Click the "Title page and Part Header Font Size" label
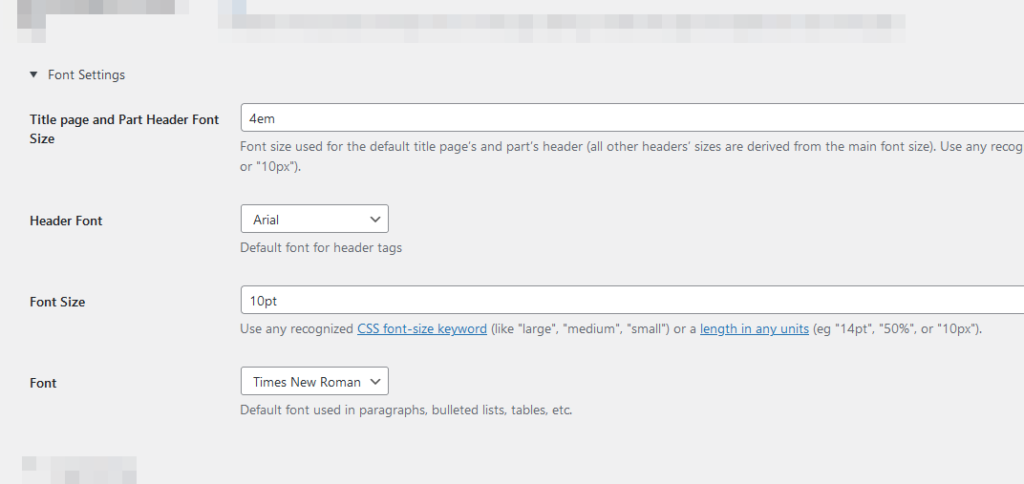This screenshot has height=484, width=1024. [124, 129]
